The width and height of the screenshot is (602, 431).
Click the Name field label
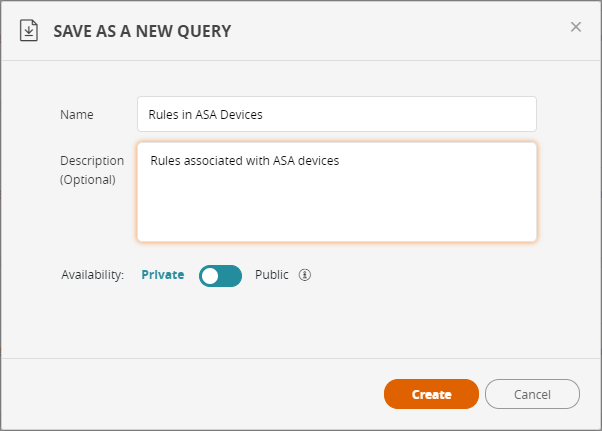pos(77,114)
